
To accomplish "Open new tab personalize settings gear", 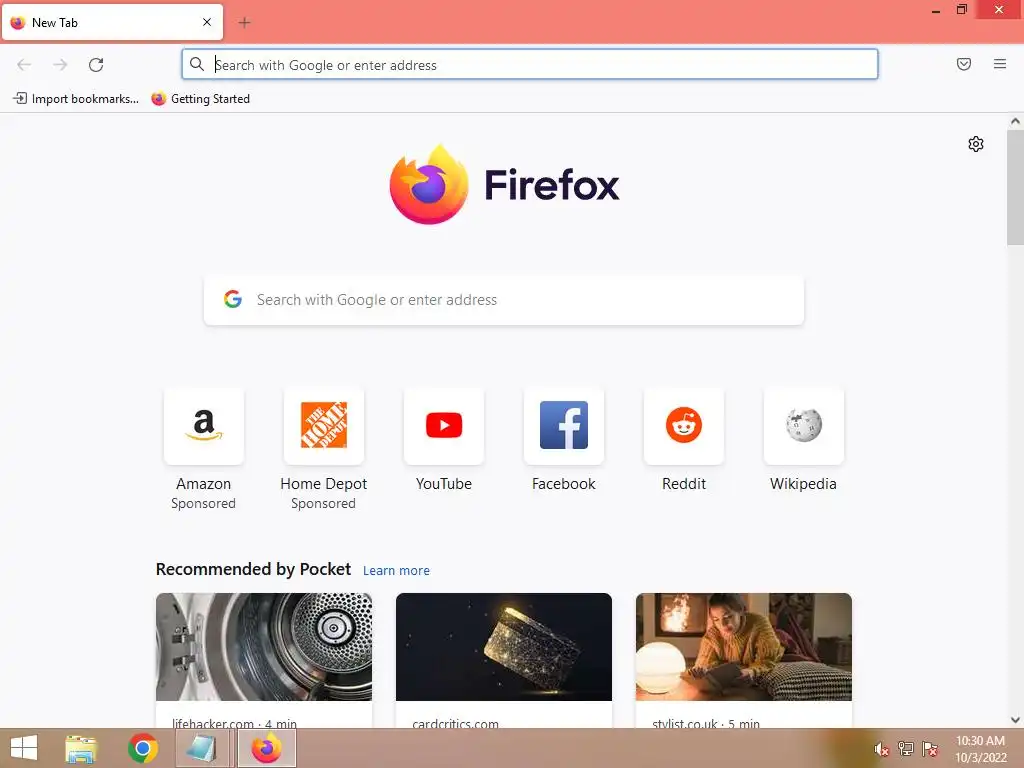I will click(976, 144).
